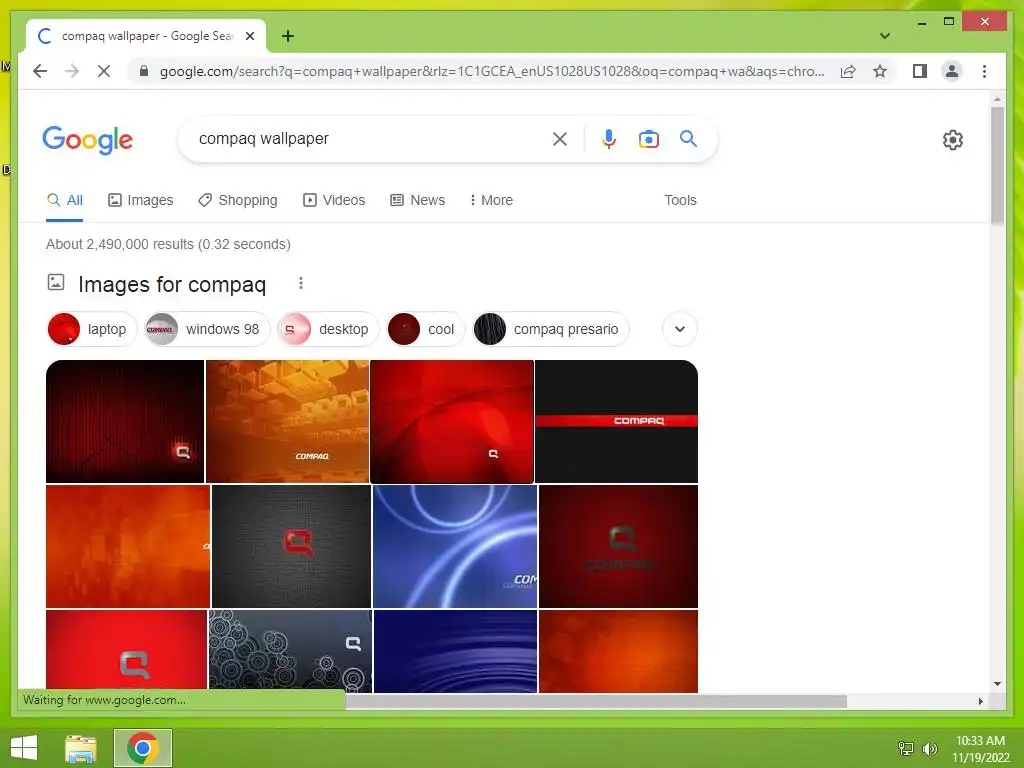The height and width of the screenshot is (768, 1024).
Task: Open orange 3D blocks Compaq thumbnail
Action: pos(287,421)
